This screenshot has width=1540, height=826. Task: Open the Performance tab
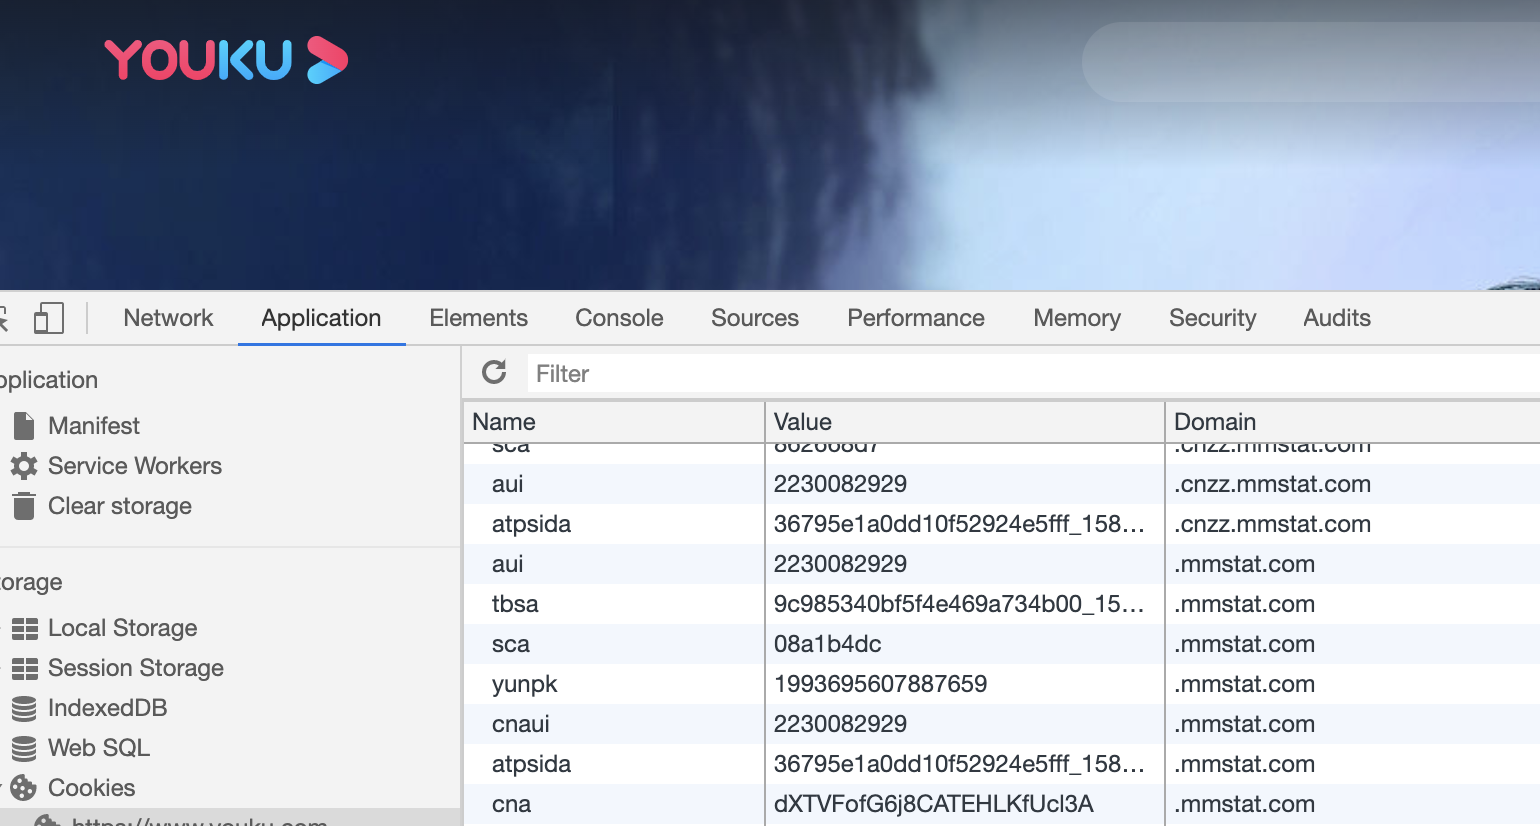(x=916, y=318)
